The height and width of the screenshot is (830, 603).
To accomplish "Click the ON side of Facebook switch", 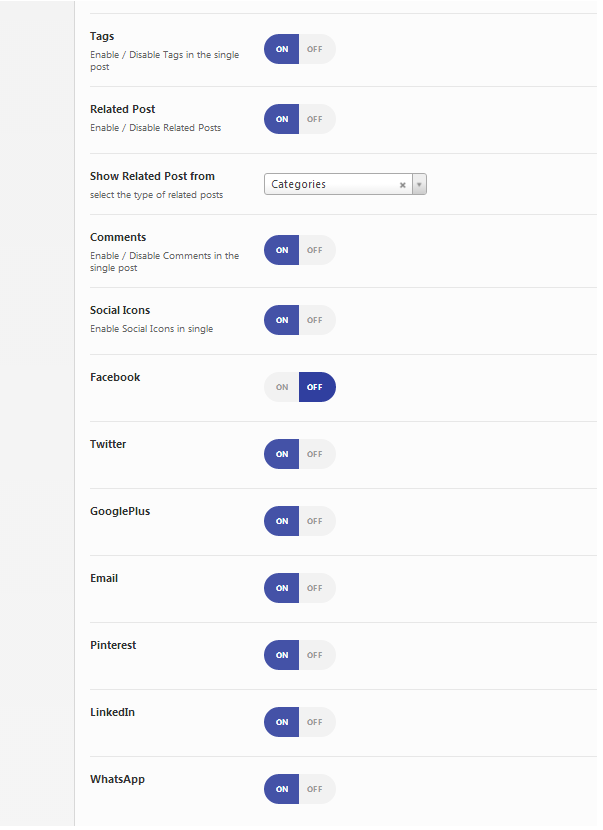I will point(282,387).
